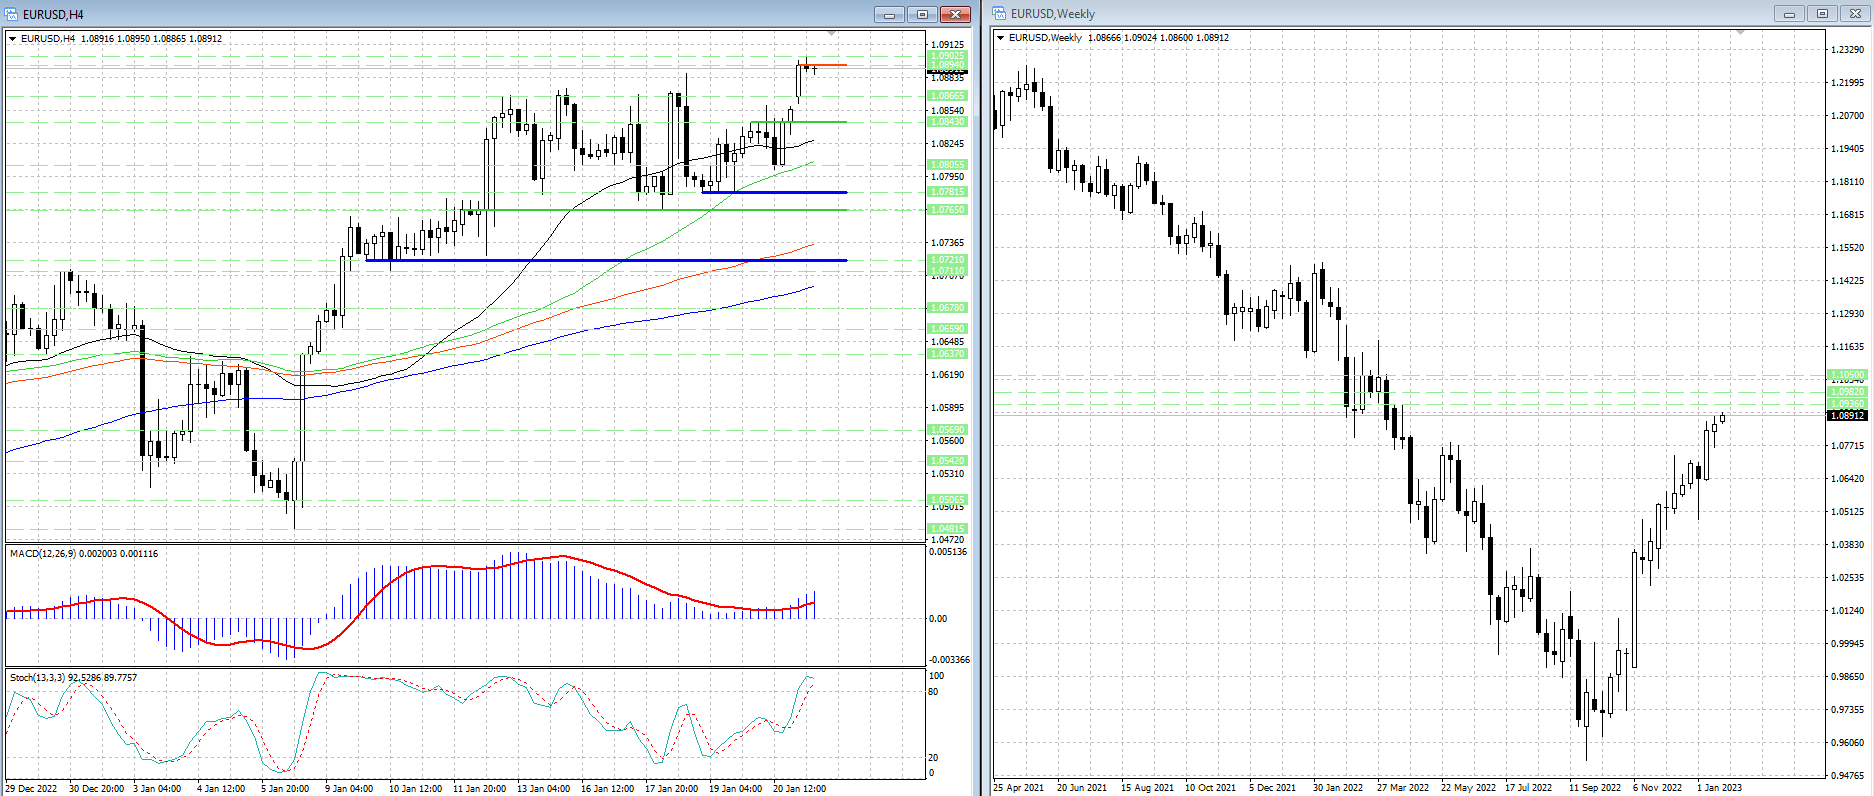Click the EURUSD,H4 window chart icon
Viewport: 1874px width, 796px height.
[x=12, y=14]
